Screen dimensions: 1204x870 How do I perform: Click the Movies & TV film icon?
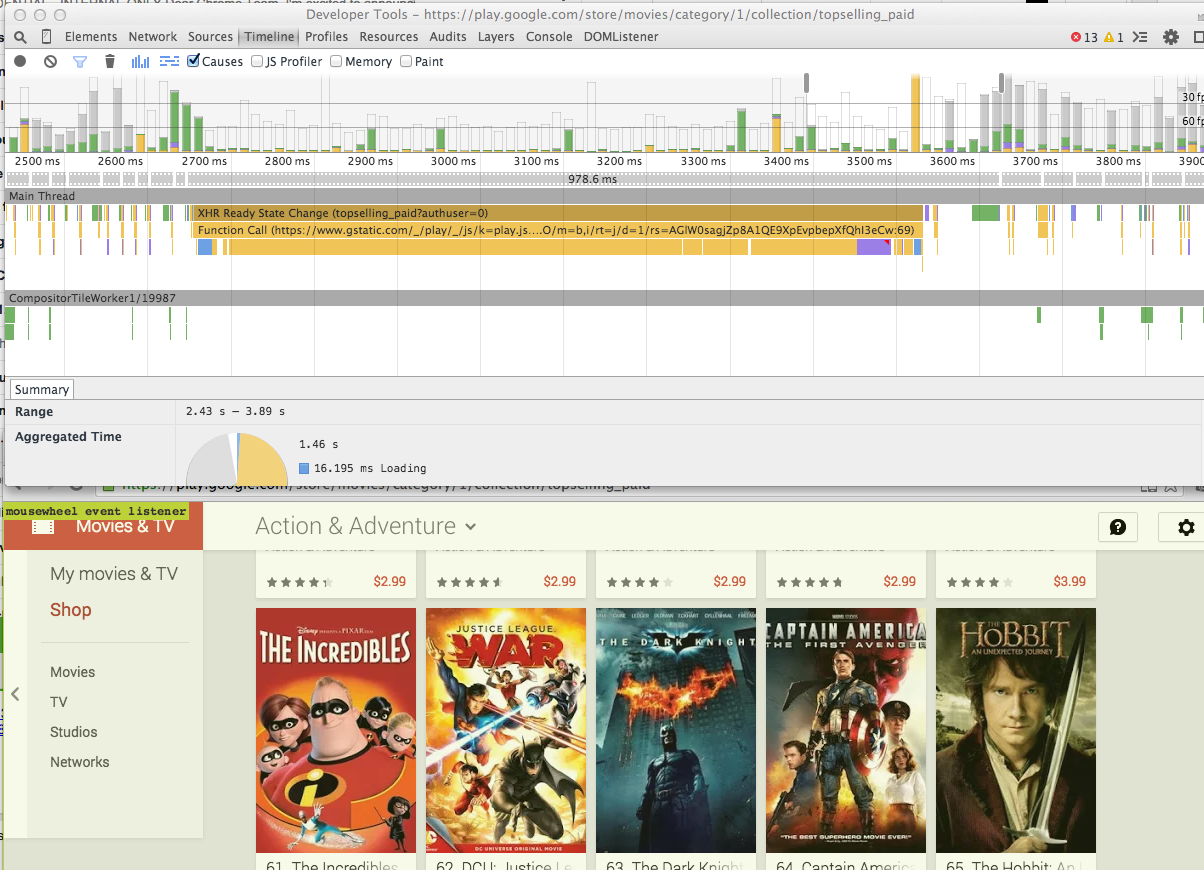(x=43, y=526)
